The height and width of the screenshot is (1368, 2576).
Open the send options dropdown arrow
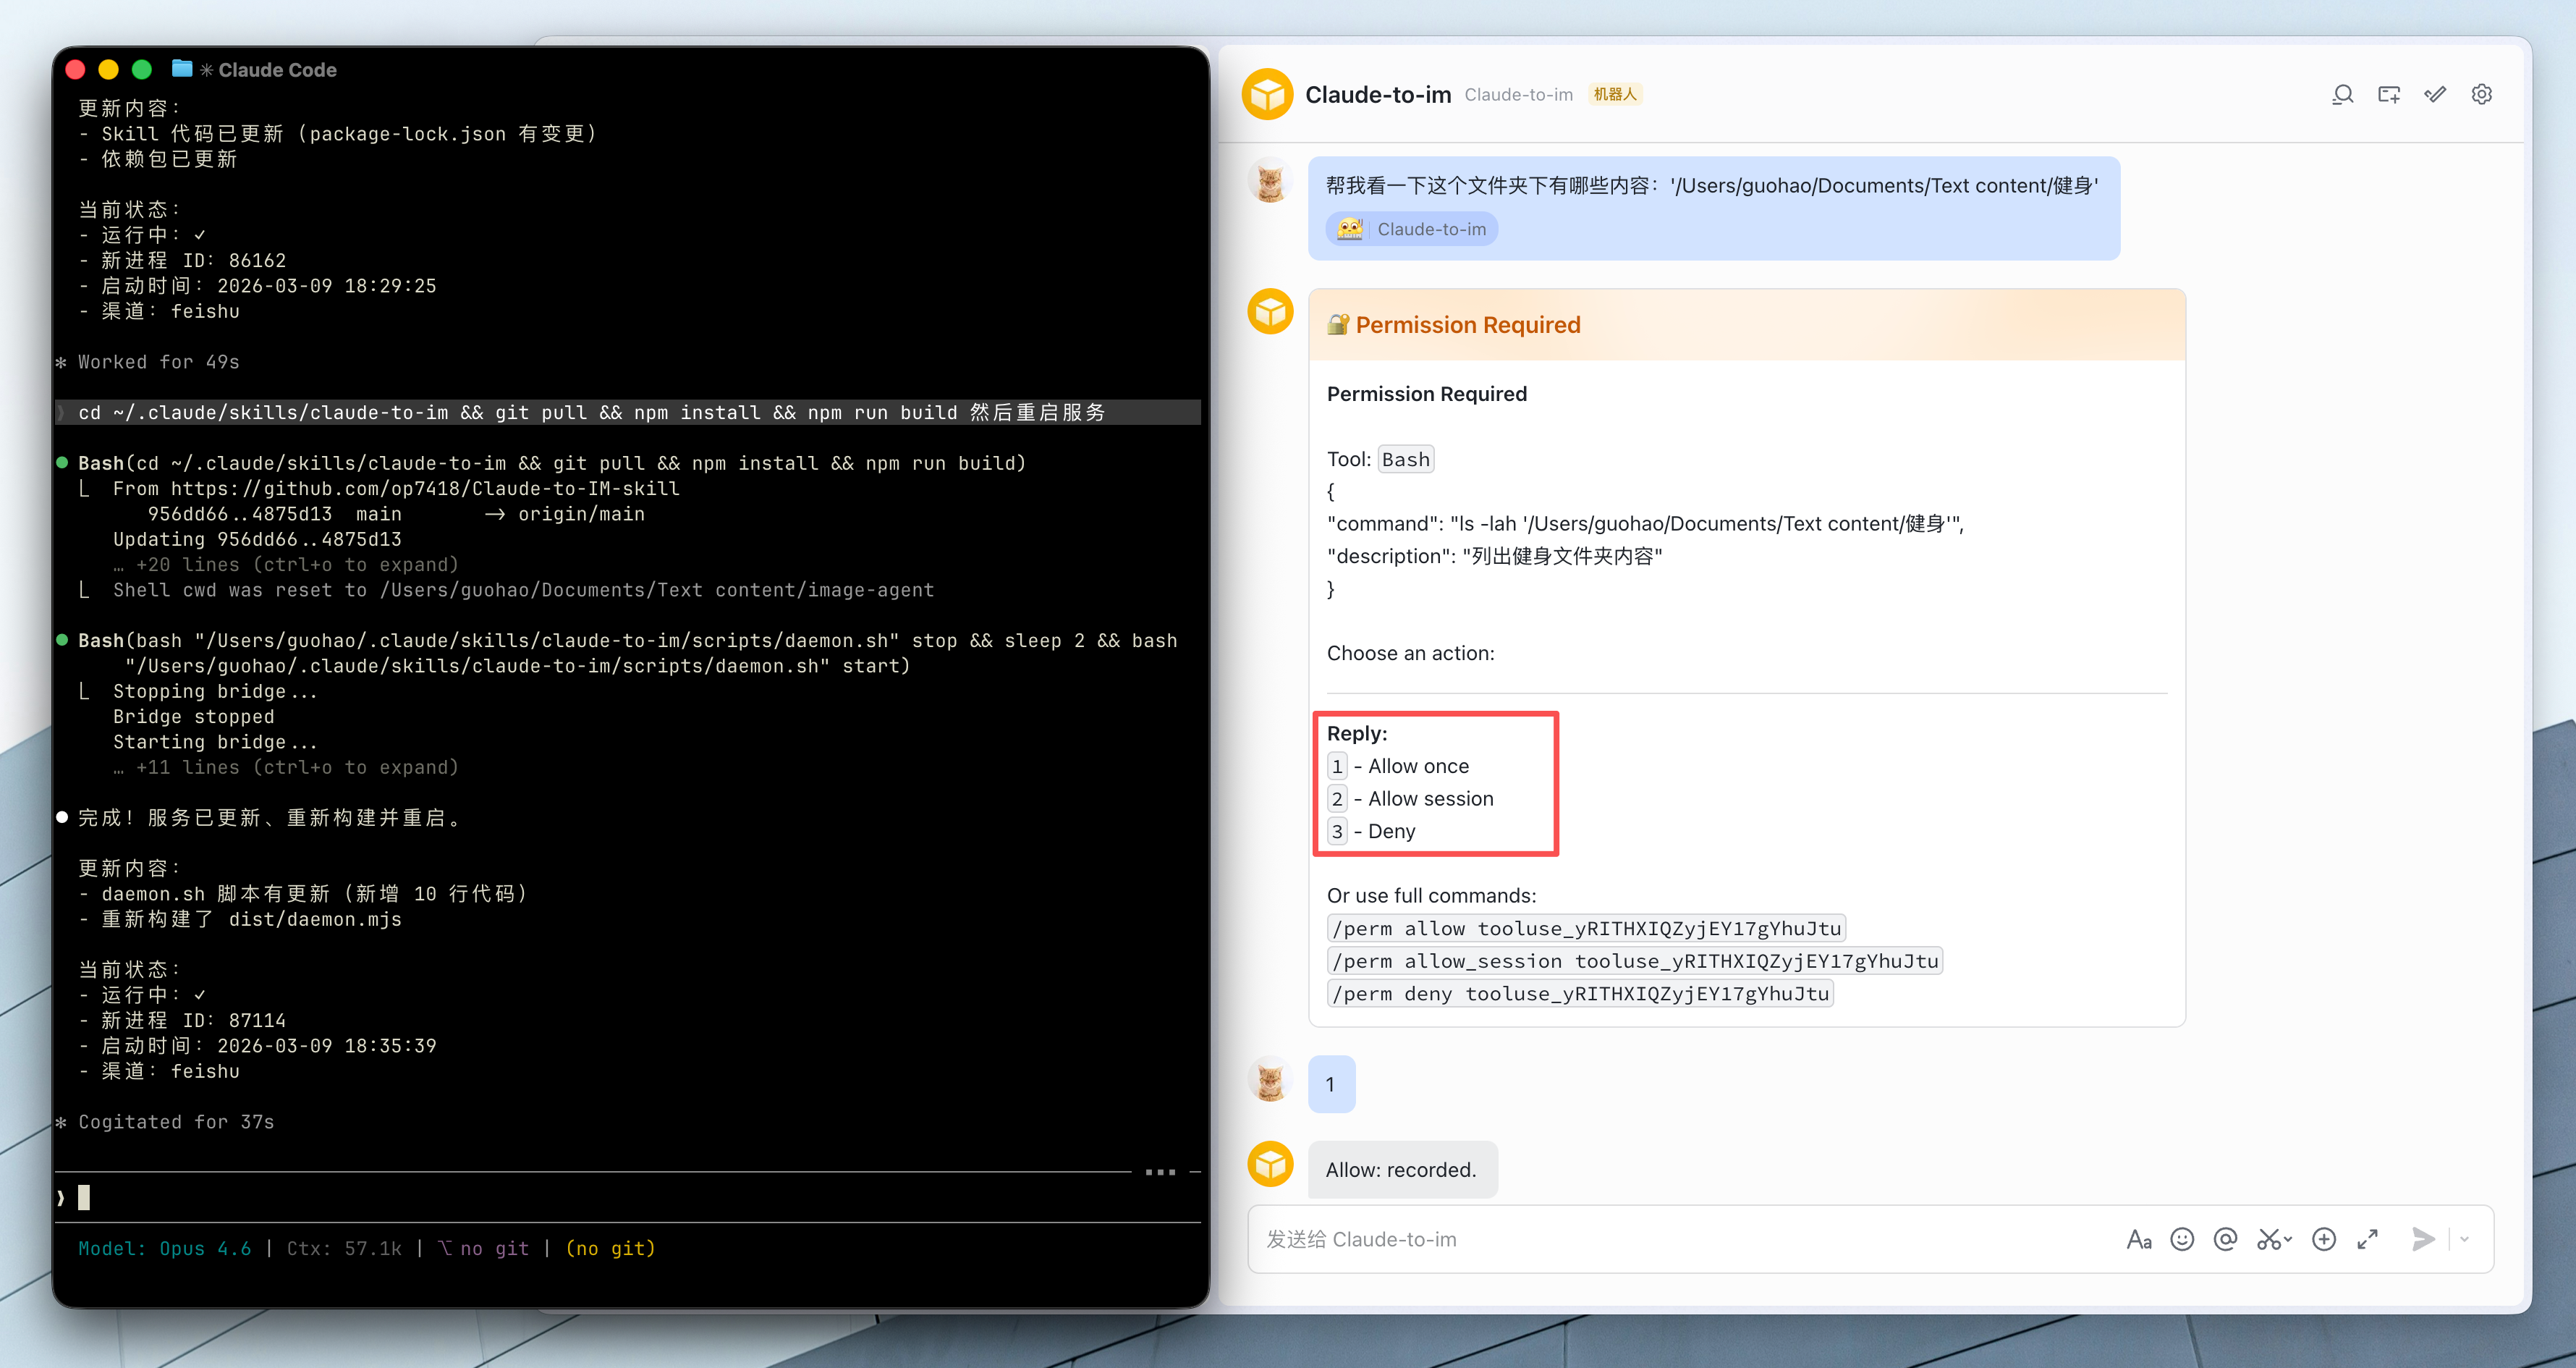coord(2465,1240)
